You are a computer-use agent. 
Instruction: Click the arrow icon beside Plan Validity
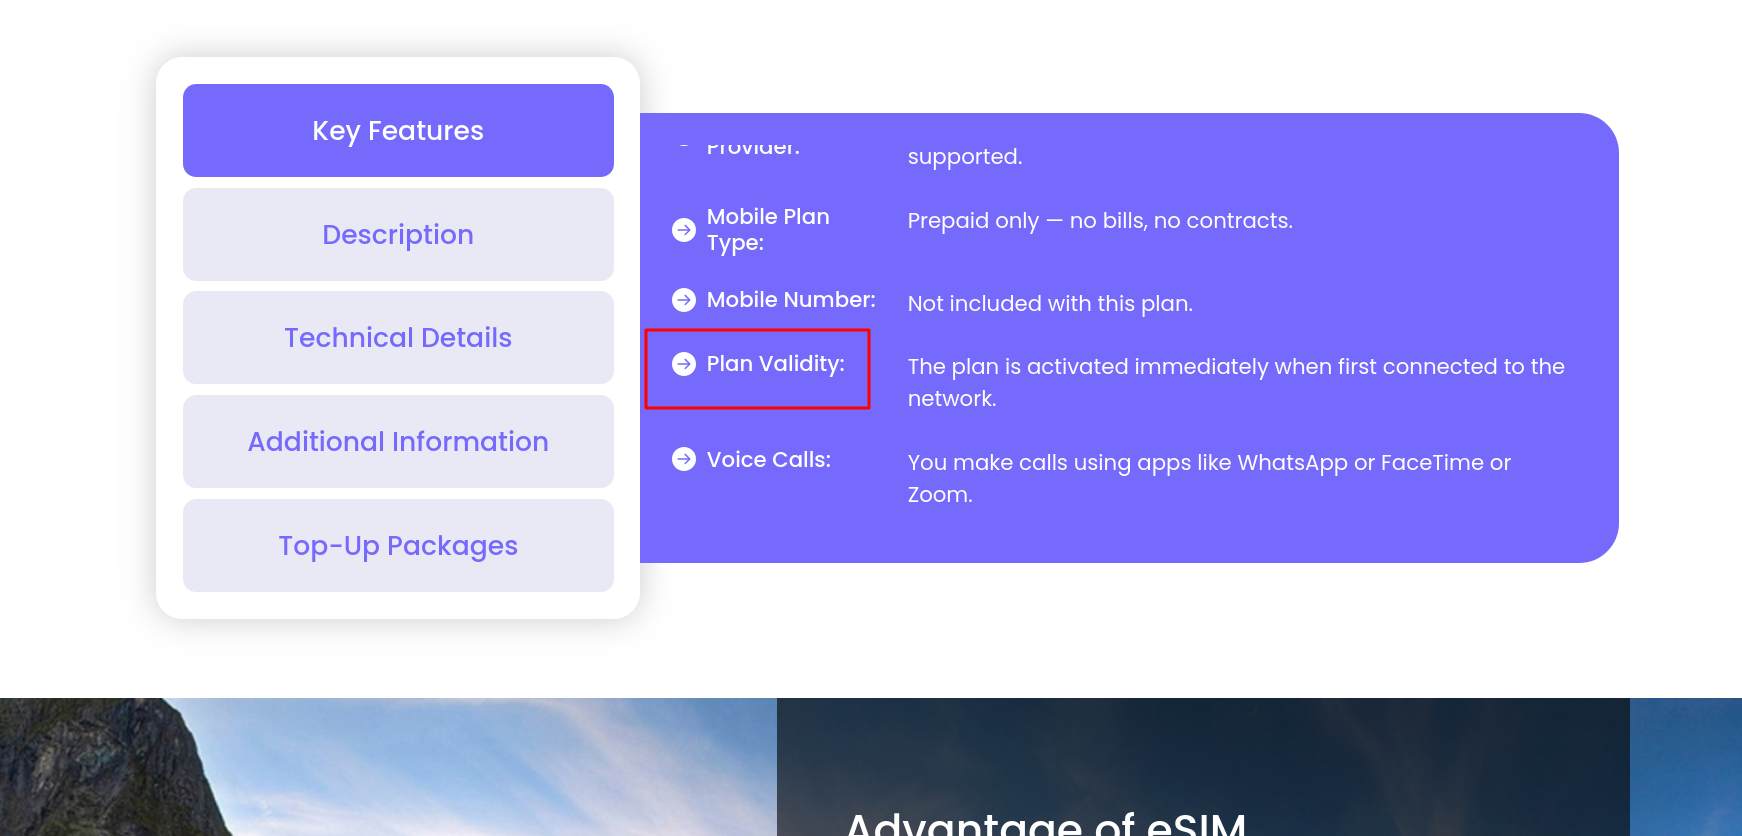click(x=684, y=364)
